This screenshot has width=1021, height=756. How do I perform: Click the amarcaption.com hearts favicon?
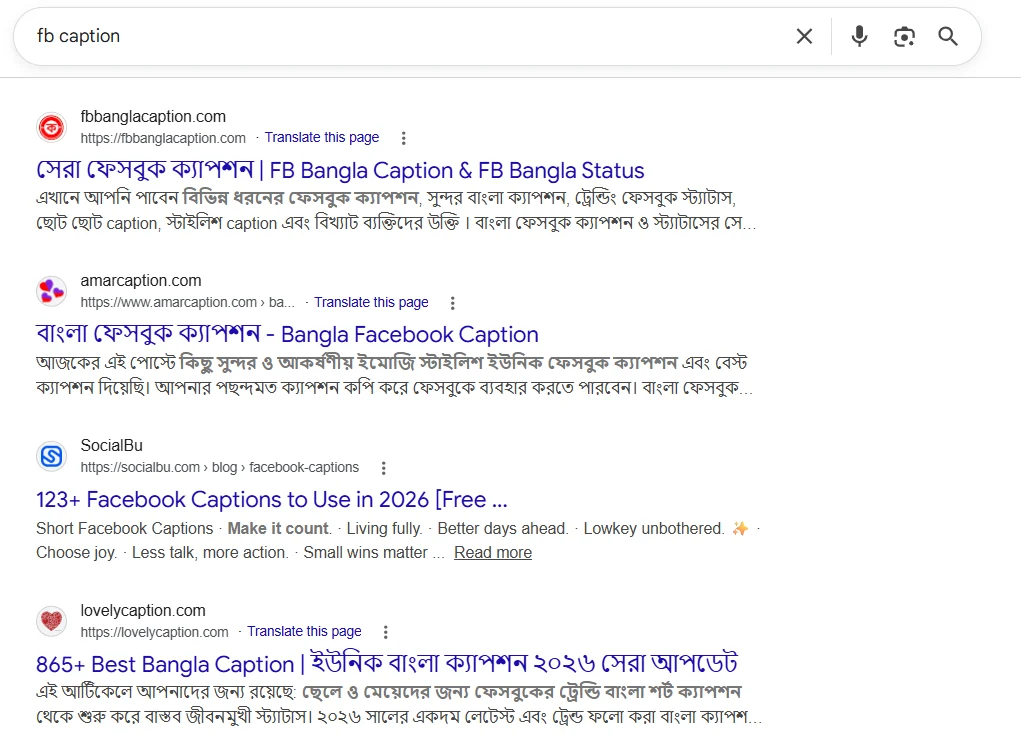51,291
